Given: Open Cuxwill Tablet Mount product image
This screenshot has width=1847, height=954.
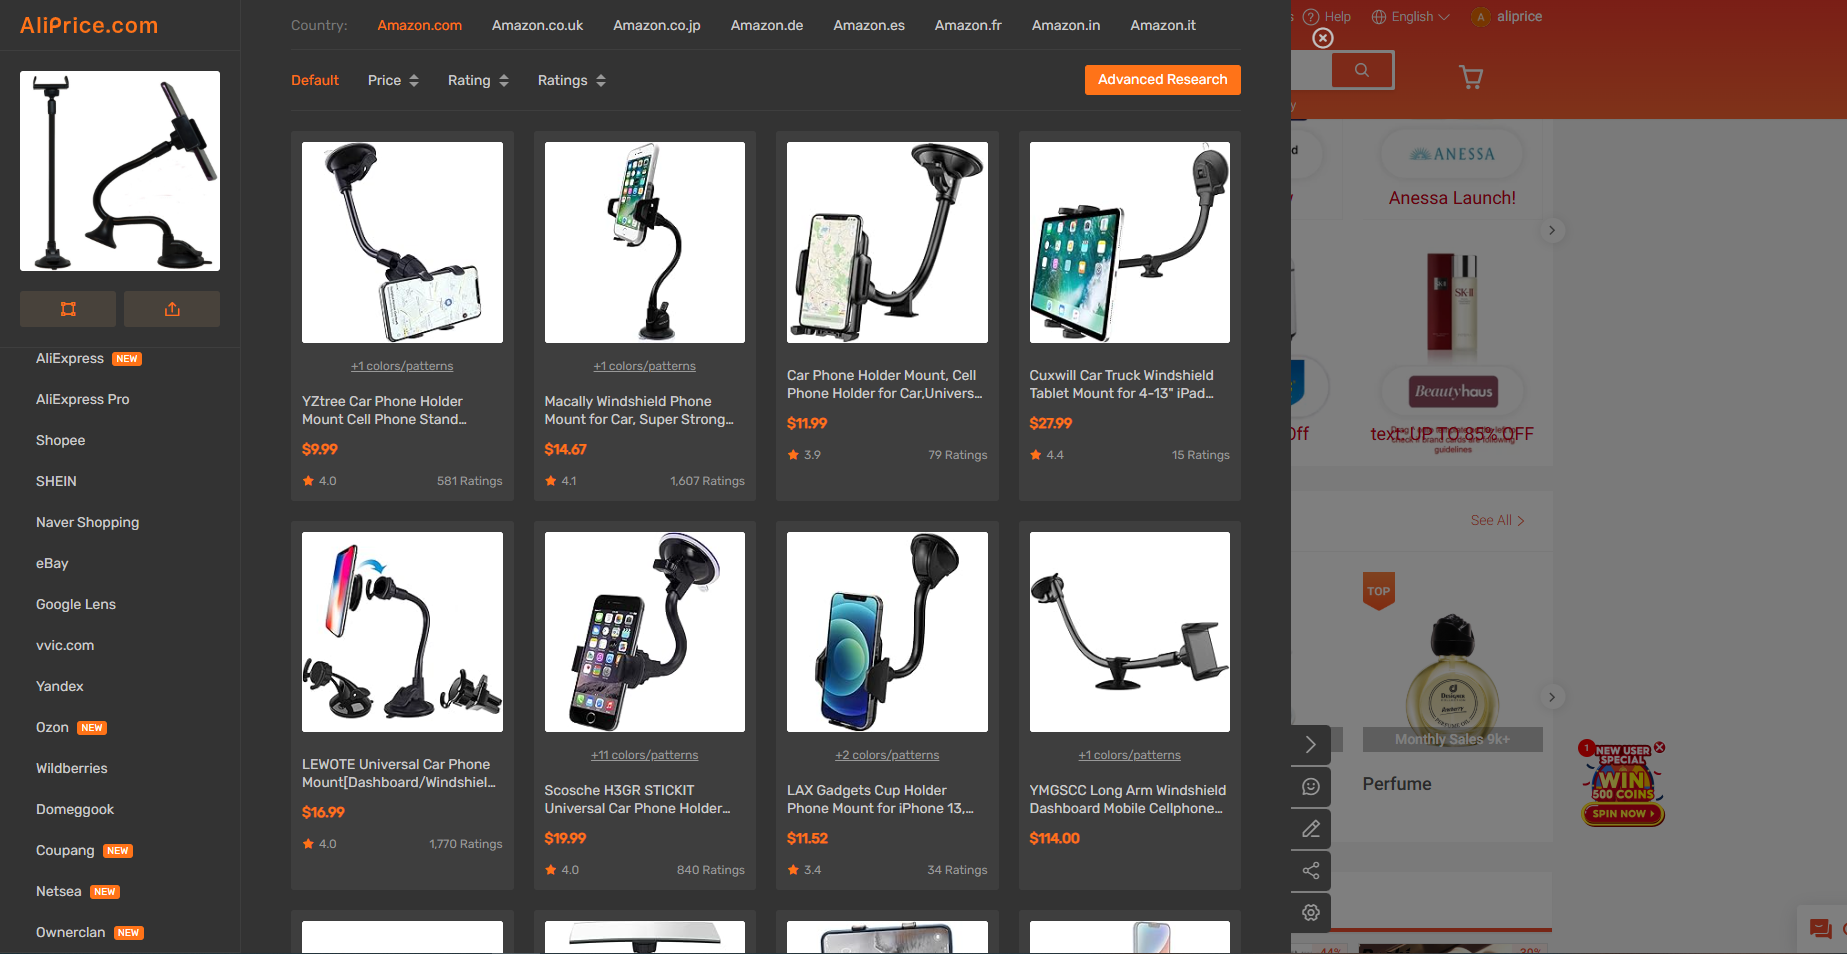Looking at the screenshot, I should point(1130,242).
